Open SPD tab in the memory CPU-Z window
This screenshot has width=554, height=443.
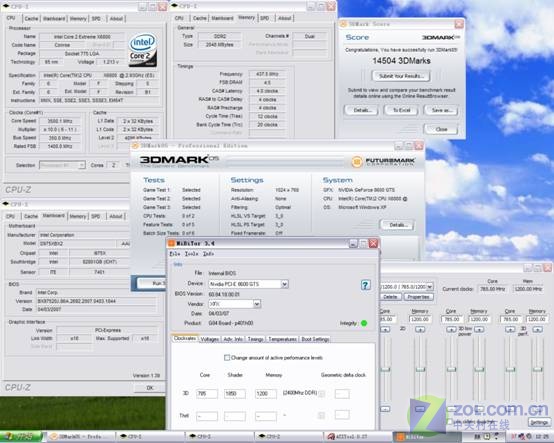pyautogui.click(x=265, y=18)
